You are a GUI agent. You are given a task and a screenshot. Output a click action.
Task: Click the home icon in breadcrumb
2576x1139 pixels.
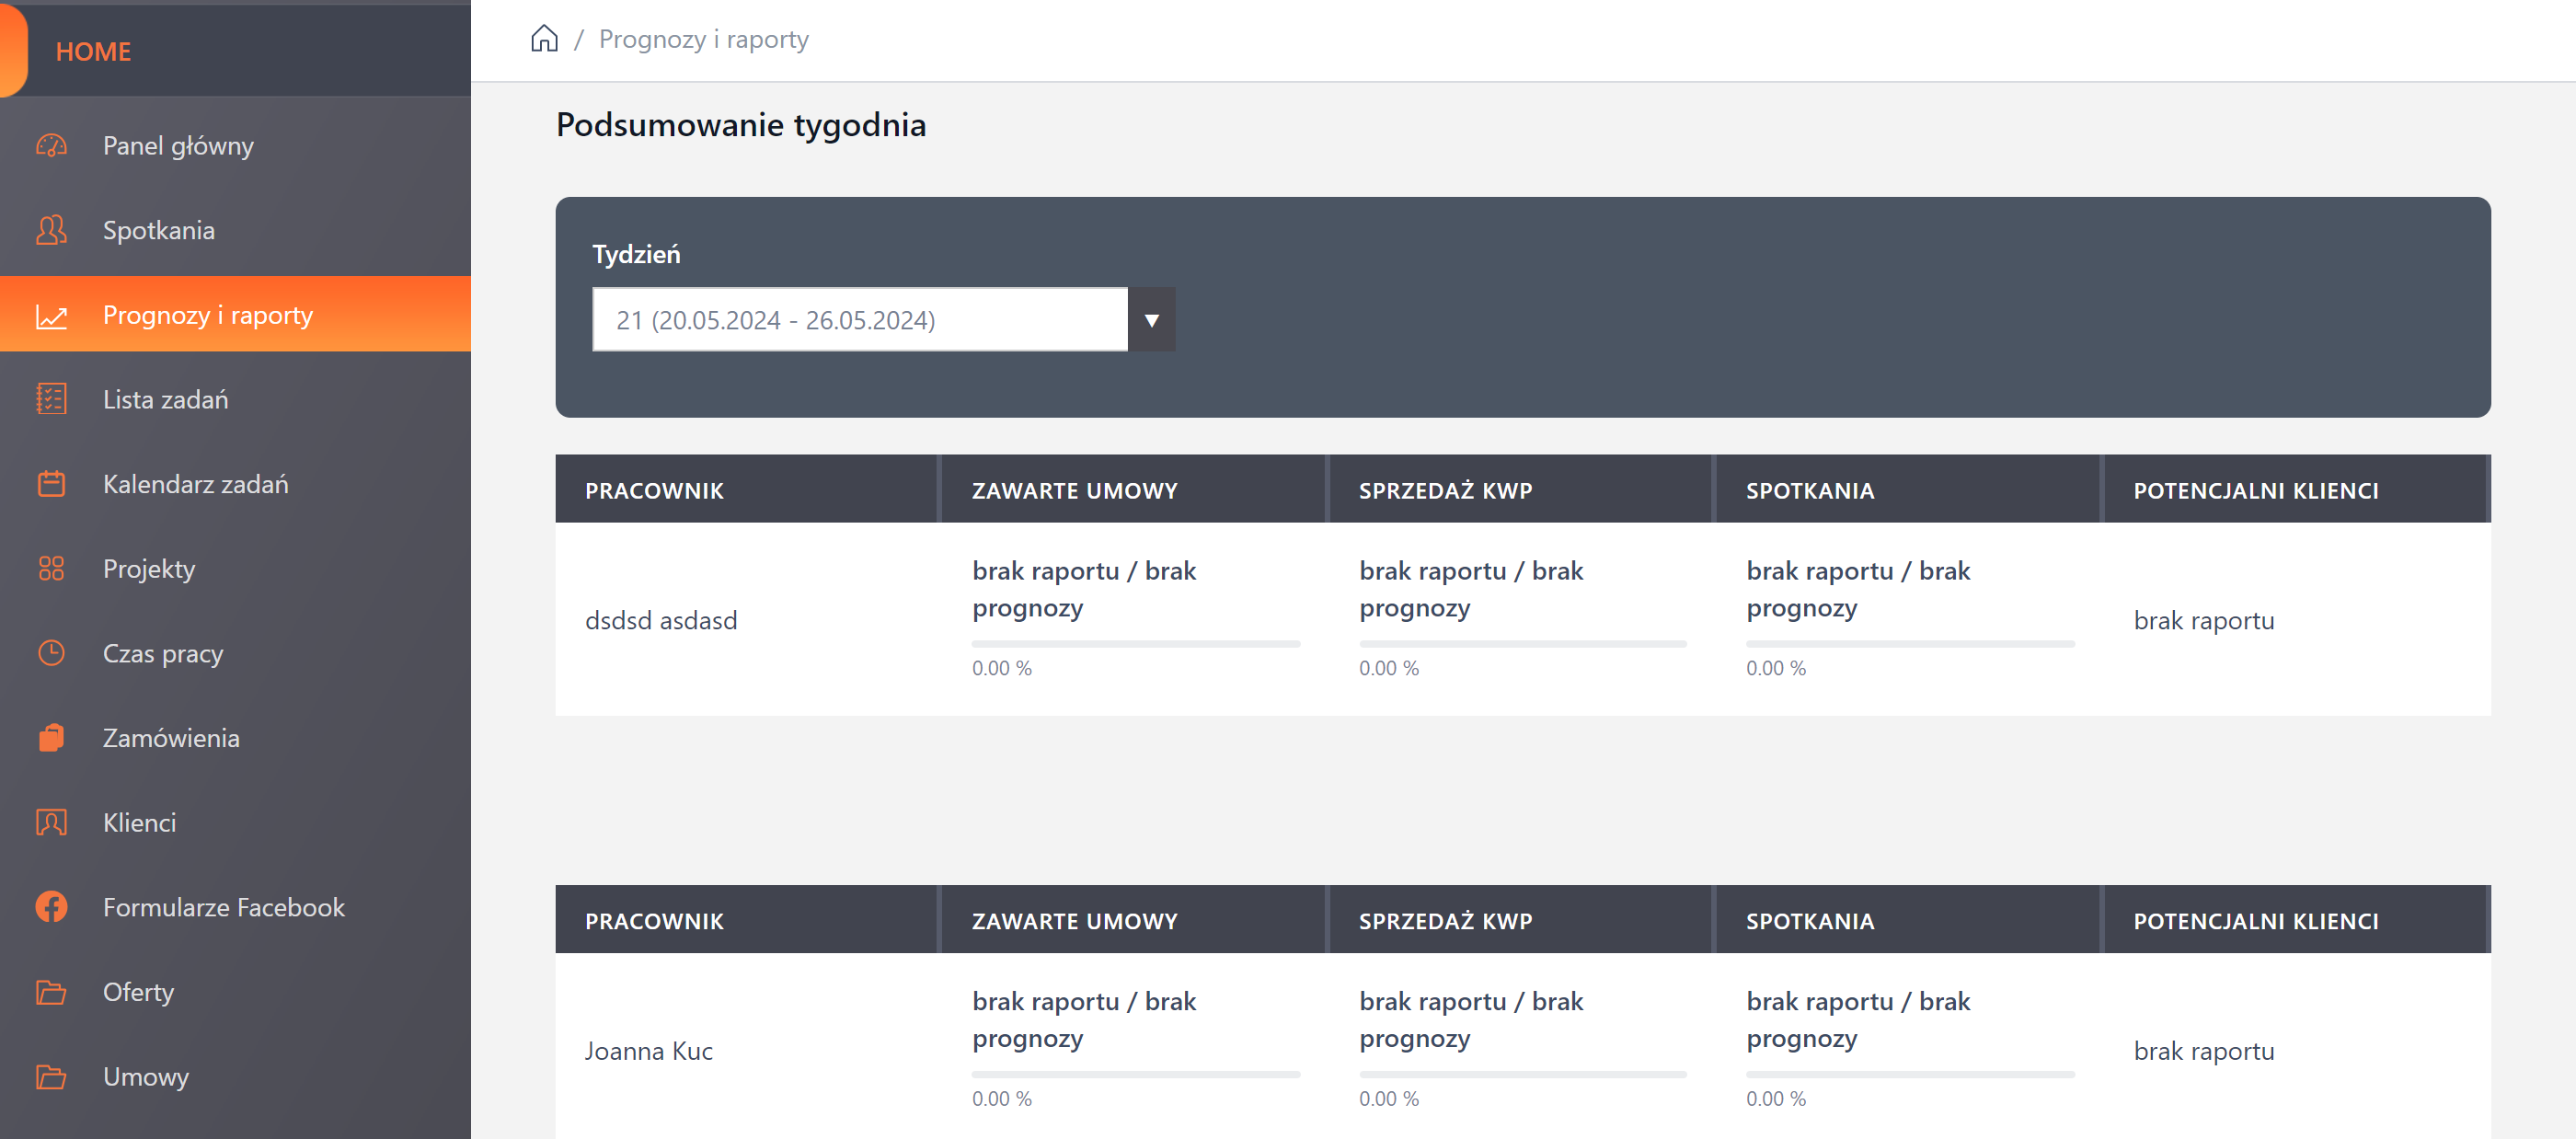pos(544,39)
